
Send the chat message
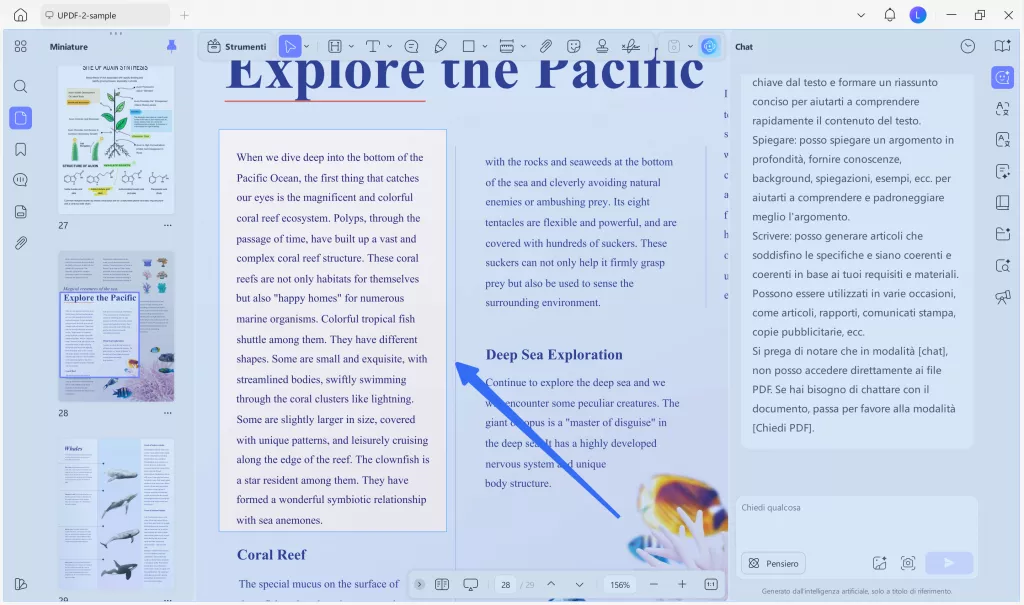coord(949,563)
